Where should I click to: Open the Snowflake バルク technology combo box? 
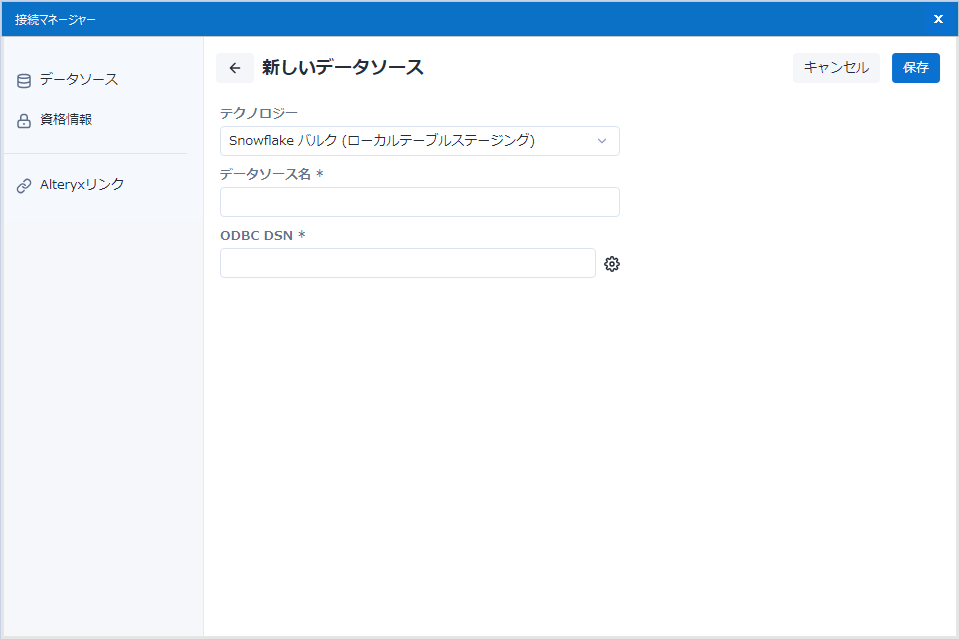click(410, 141)
